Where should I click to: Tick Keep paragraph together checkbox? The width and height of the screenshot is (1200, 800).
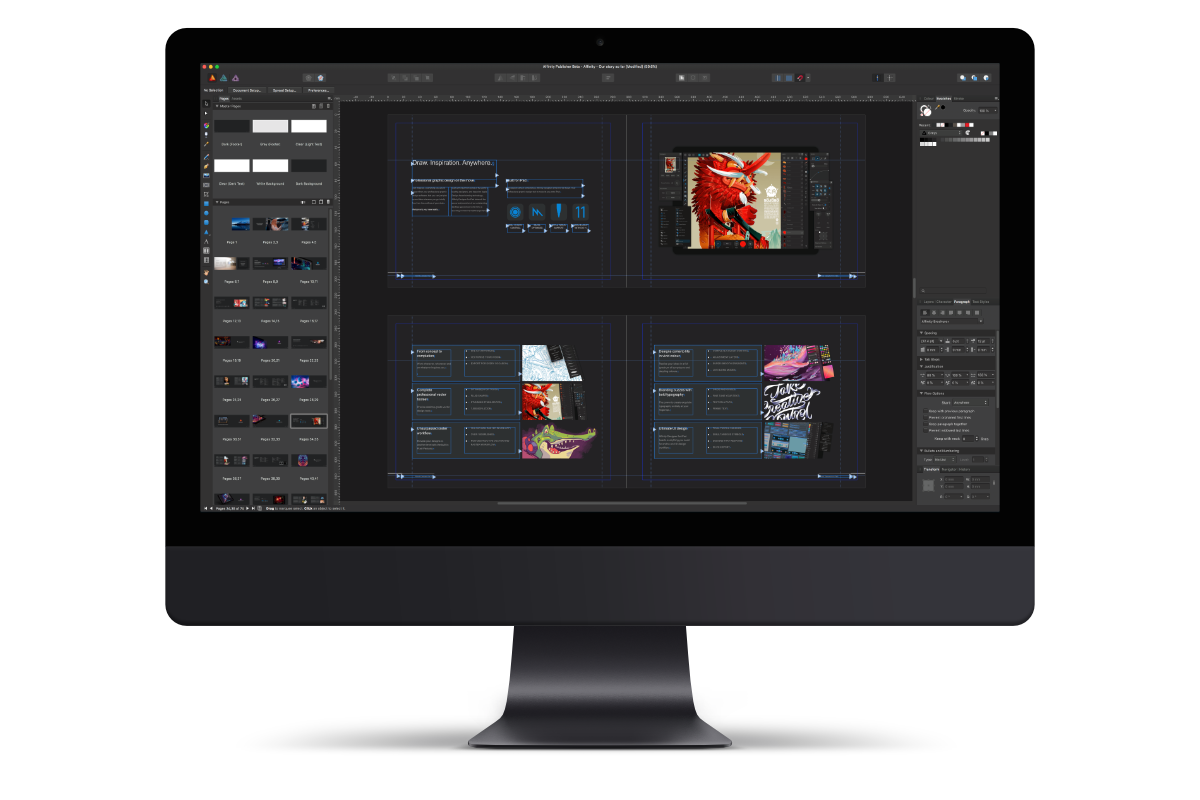coord(925,424)
